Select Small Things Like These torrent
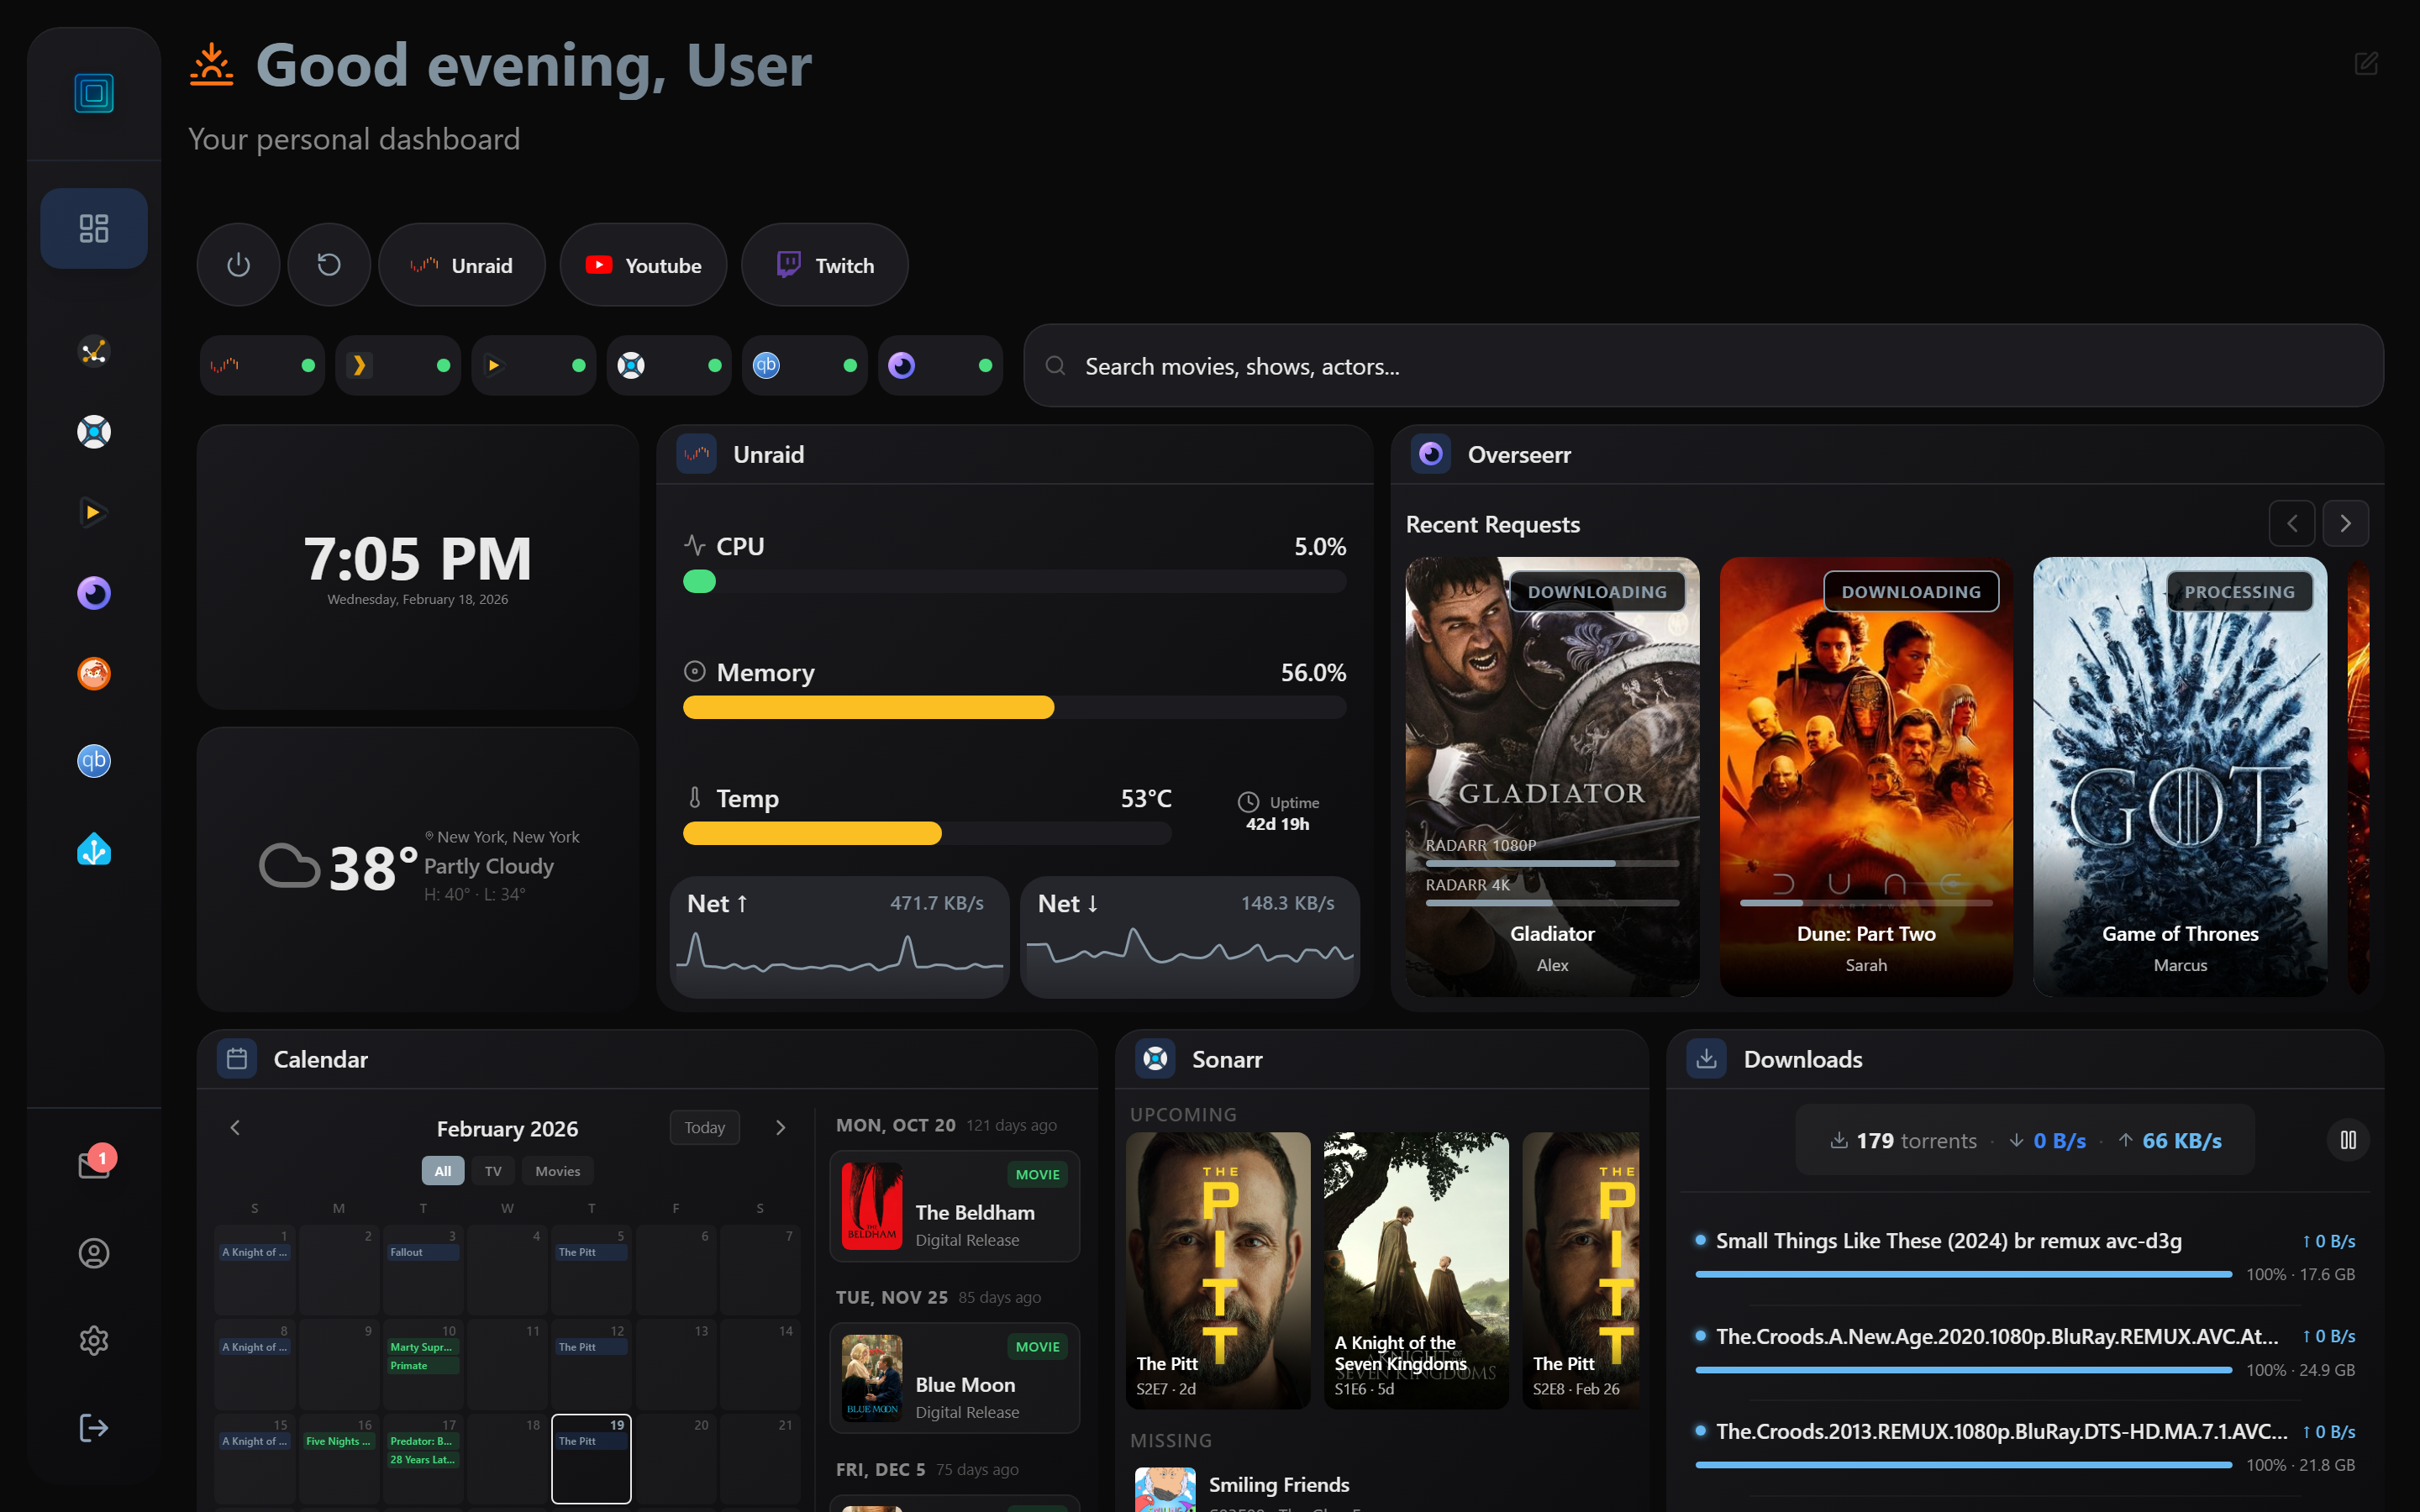This screenshot has height=1512, width=2420. (x=2025, y=1256)
